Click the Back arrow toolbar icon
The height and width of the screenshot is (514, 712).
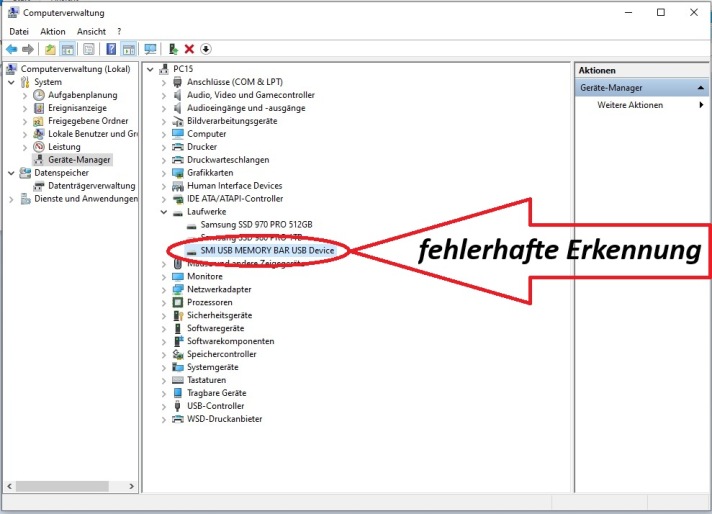click(12, 49)
